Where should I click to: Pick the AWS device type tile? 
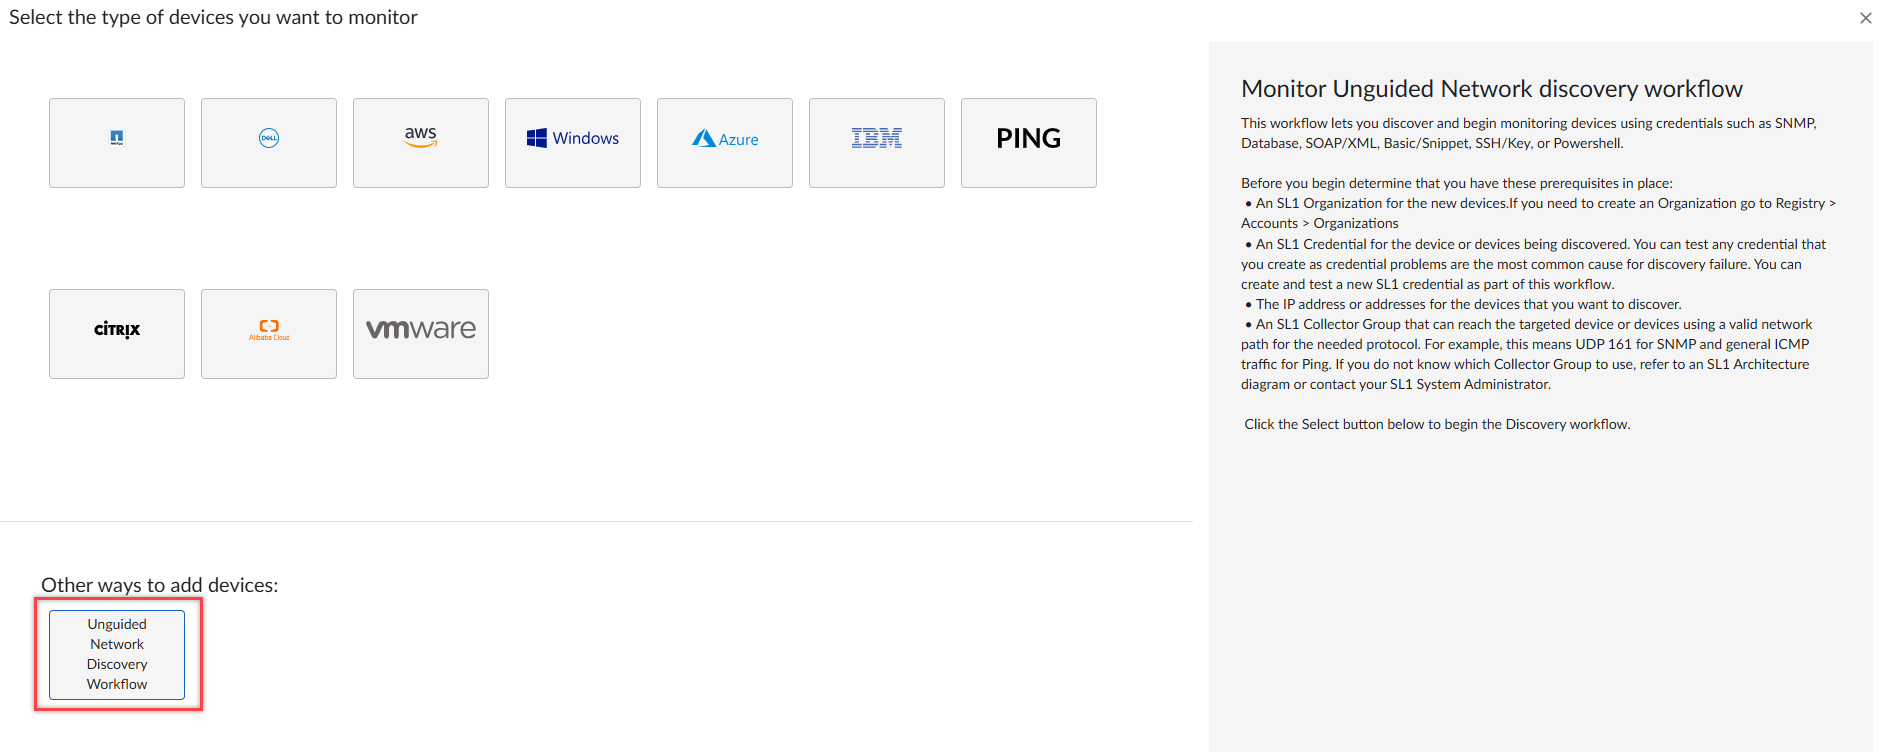click(x=421, y=143)
